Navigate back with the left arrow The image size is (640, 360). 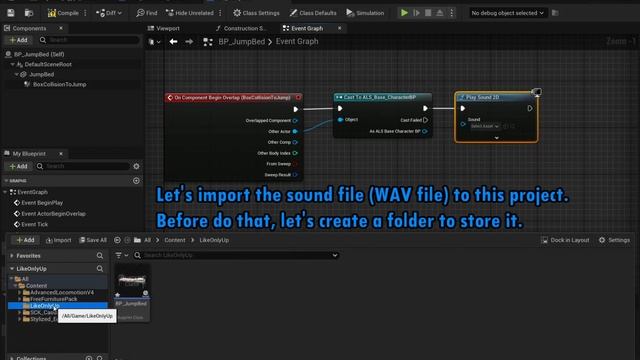click(x=173, y=42)
